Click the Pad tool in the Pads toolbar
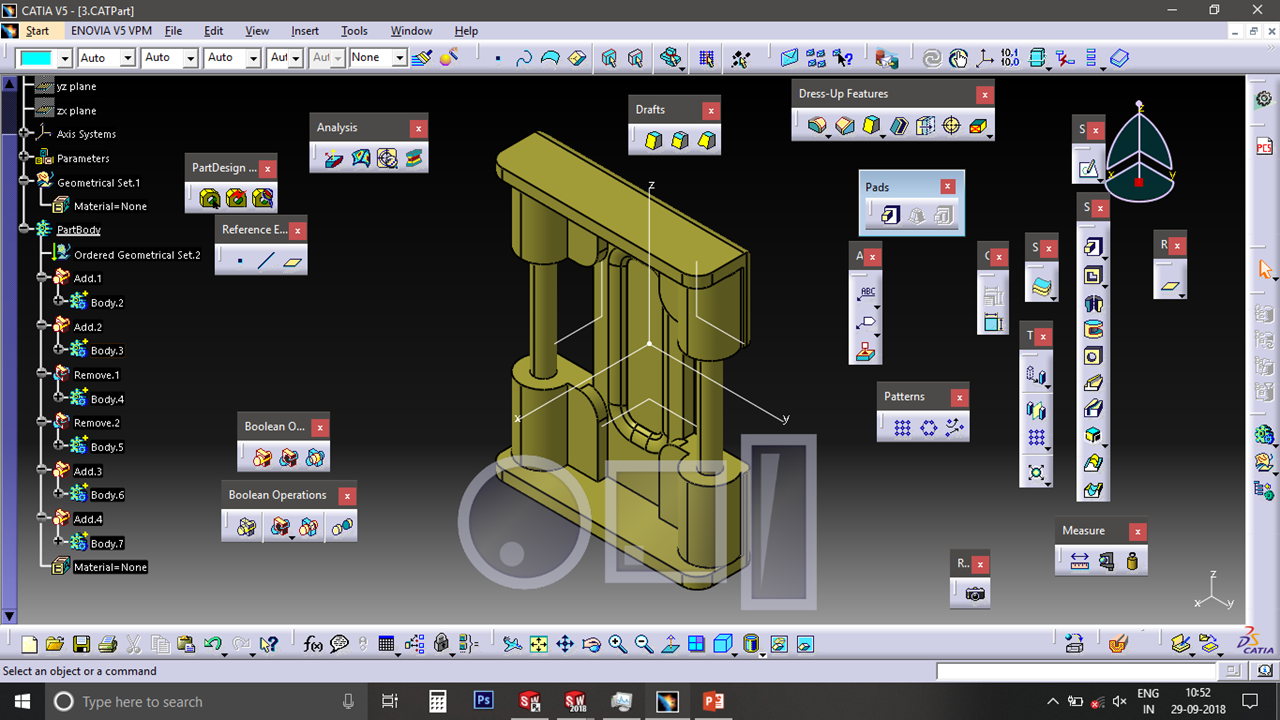1280x720 pixels. coord(890,215)
